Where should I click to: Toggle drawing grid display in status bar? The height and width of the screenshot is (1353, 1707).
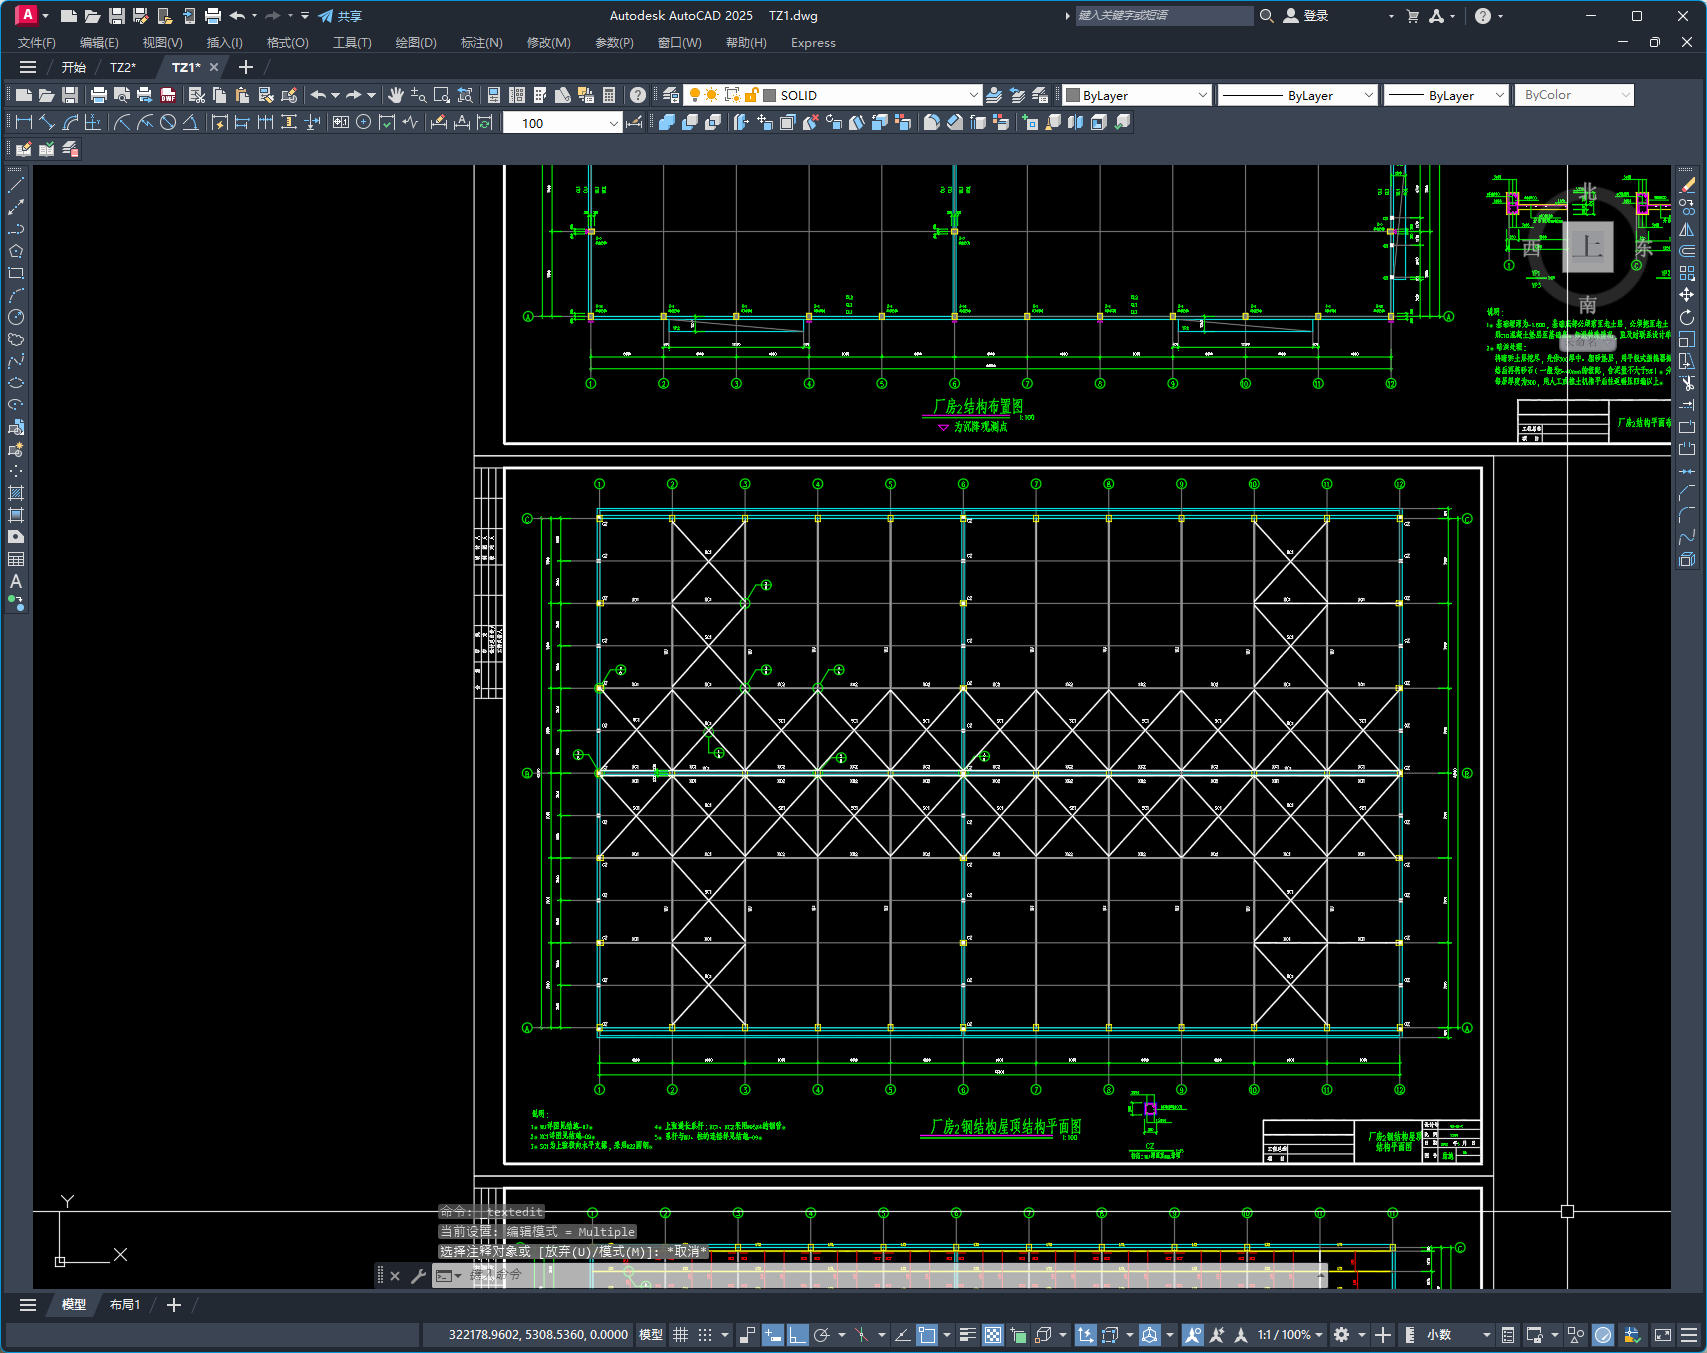click(x=681, y=1334)
